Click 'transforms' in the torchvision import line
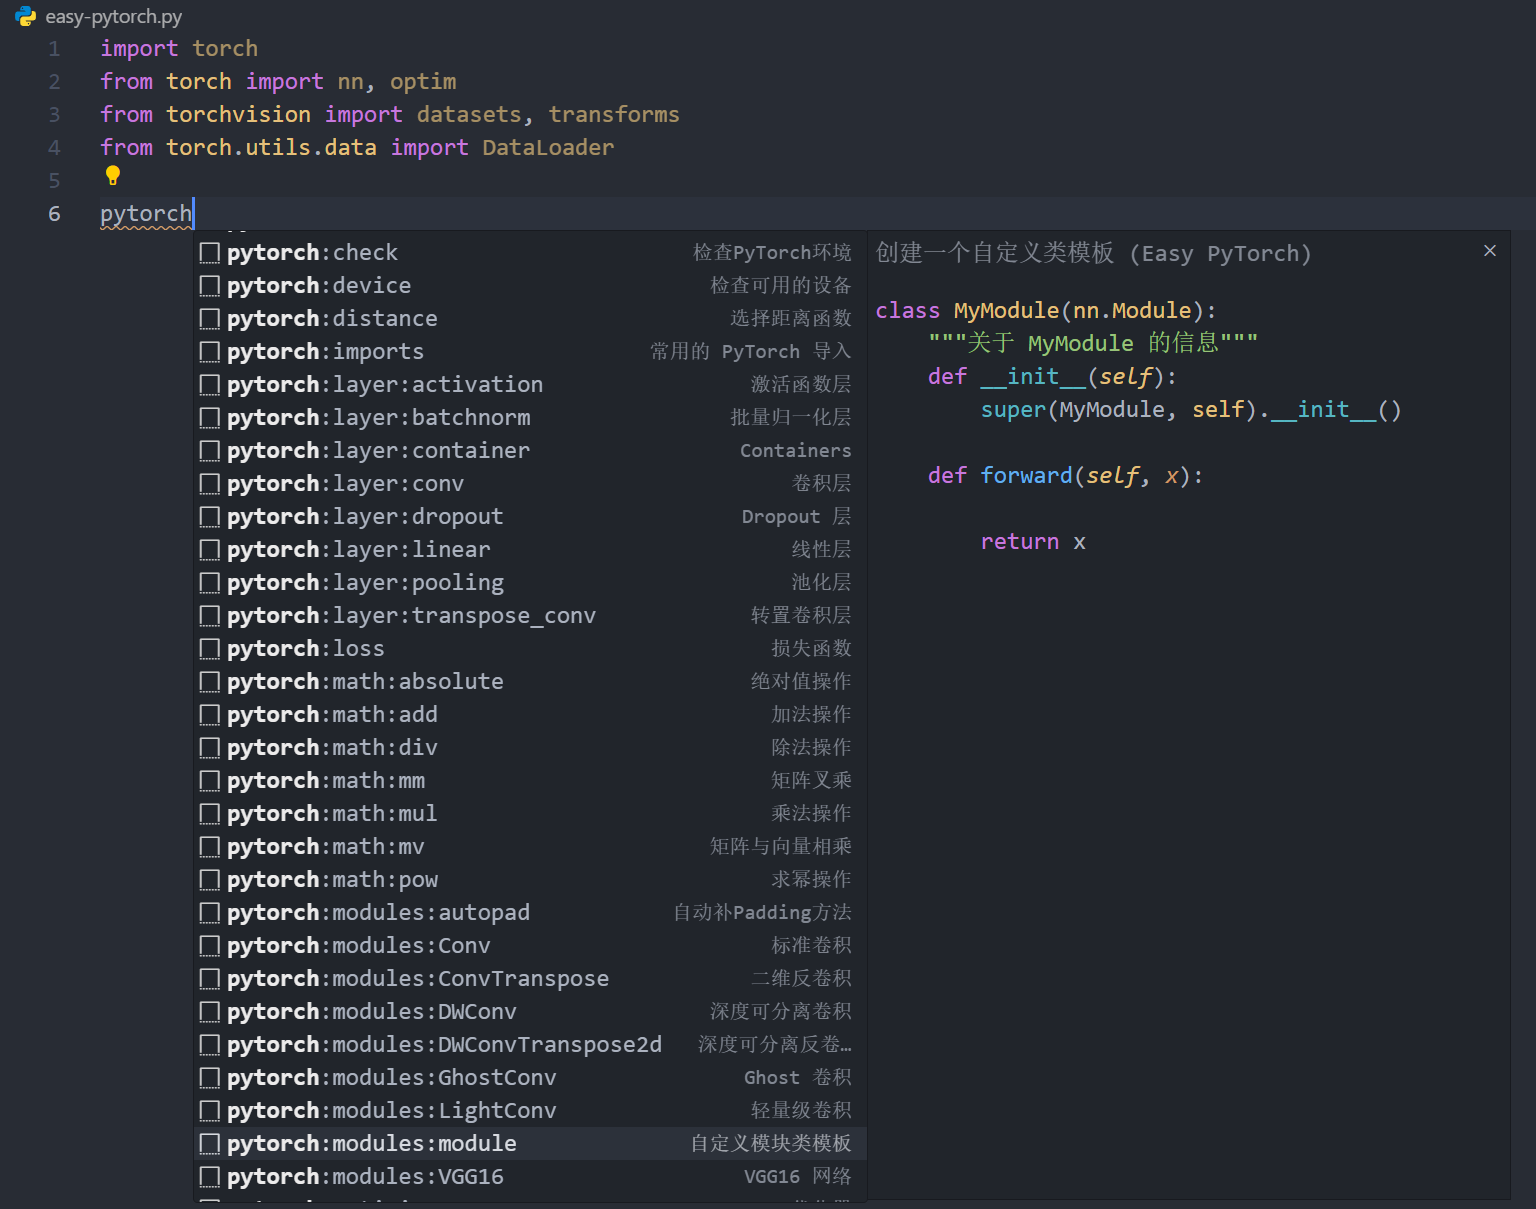 (x=614, y=115)
